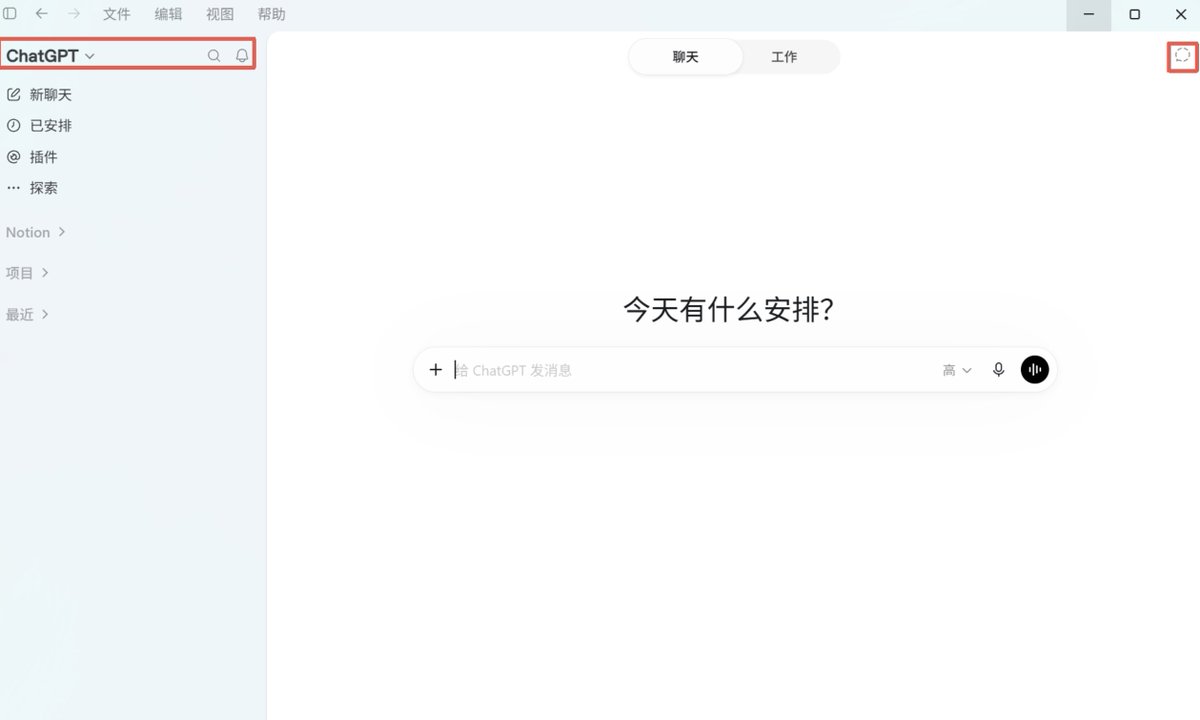The width and height of the screenshot is (1200, 720).
Task: Open the ChatGPT model dropdown
Action: pyautogui.click(x=50, y=56)
